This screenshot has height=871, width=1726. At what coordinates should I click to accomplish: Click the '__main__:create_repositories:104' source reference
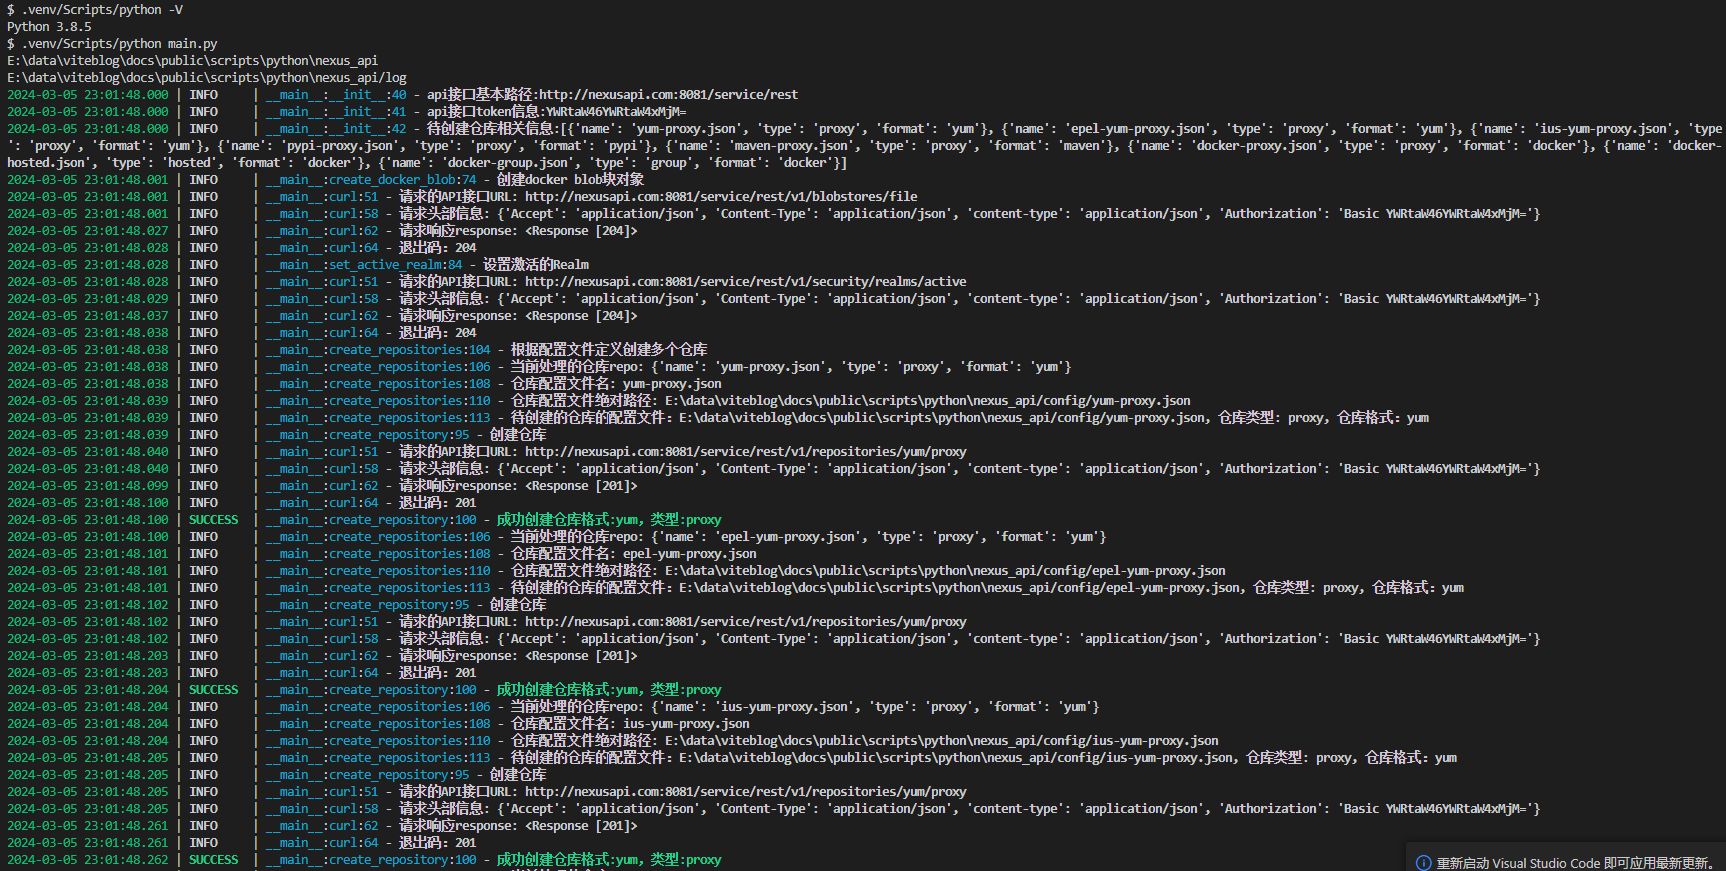pyautogui.click(x=378, y=350)
